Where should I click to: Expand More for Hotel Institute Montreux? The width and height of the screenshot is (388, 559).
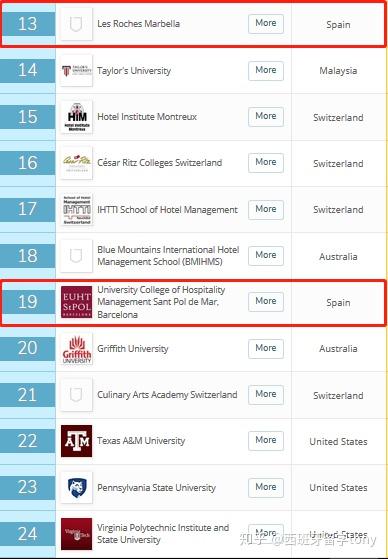266,117
